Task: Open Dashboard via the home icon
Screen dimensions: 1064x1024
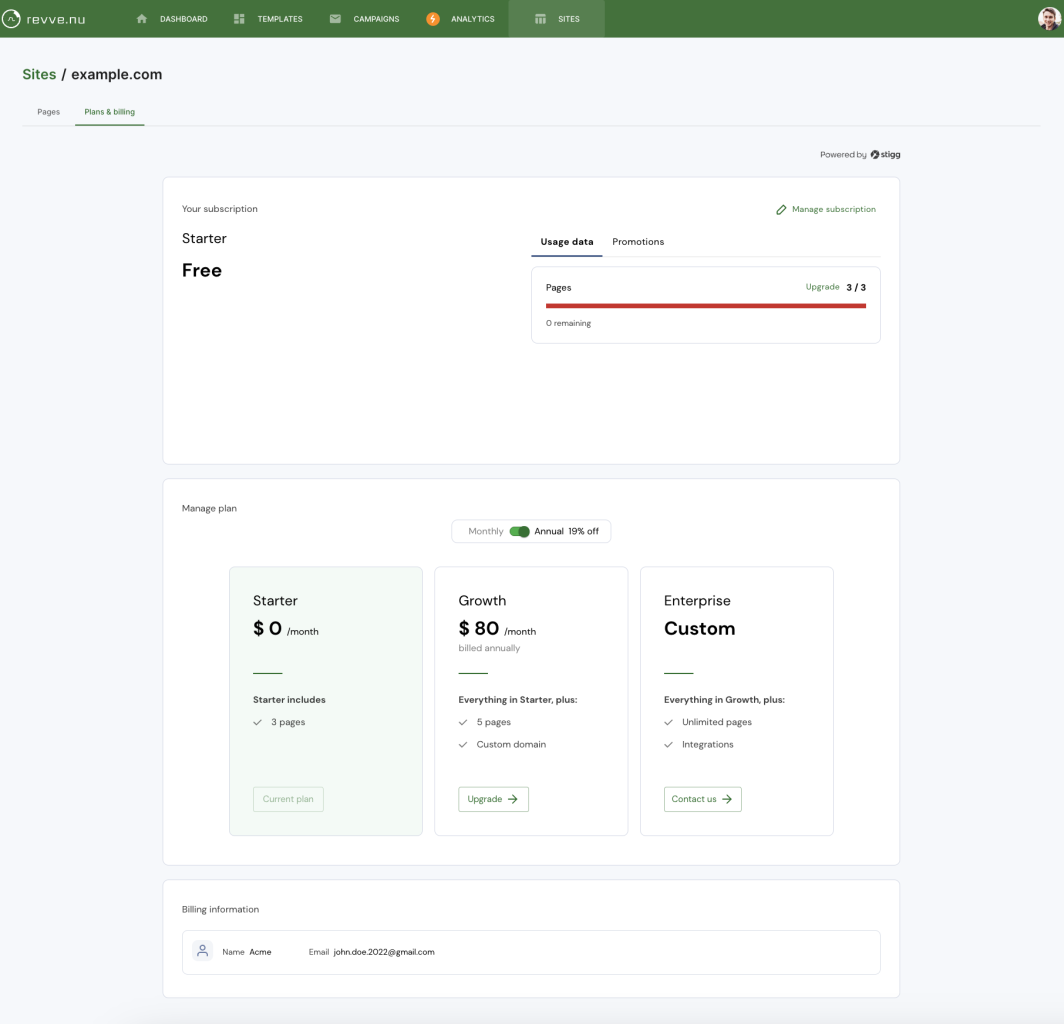Action: click(141, 19)
